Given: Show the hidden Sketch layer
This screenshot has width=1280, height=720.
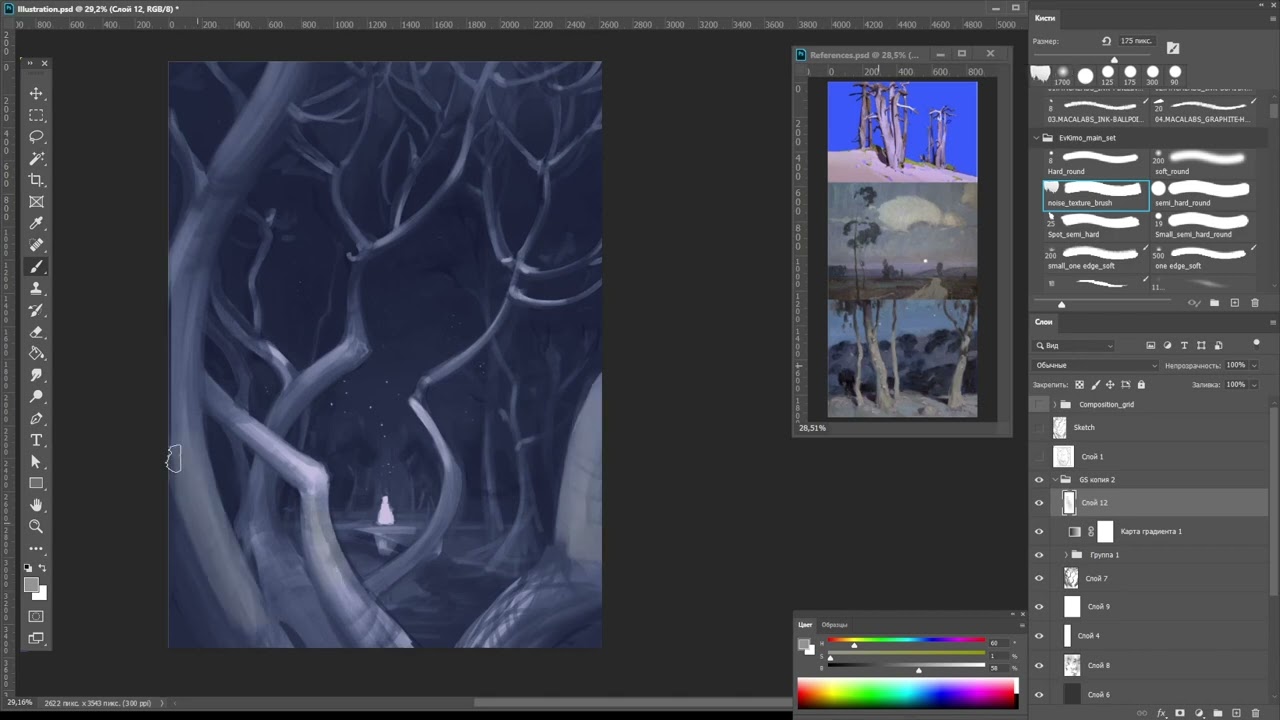Looking at the screenshot, I should click(x=1039, y=428).
